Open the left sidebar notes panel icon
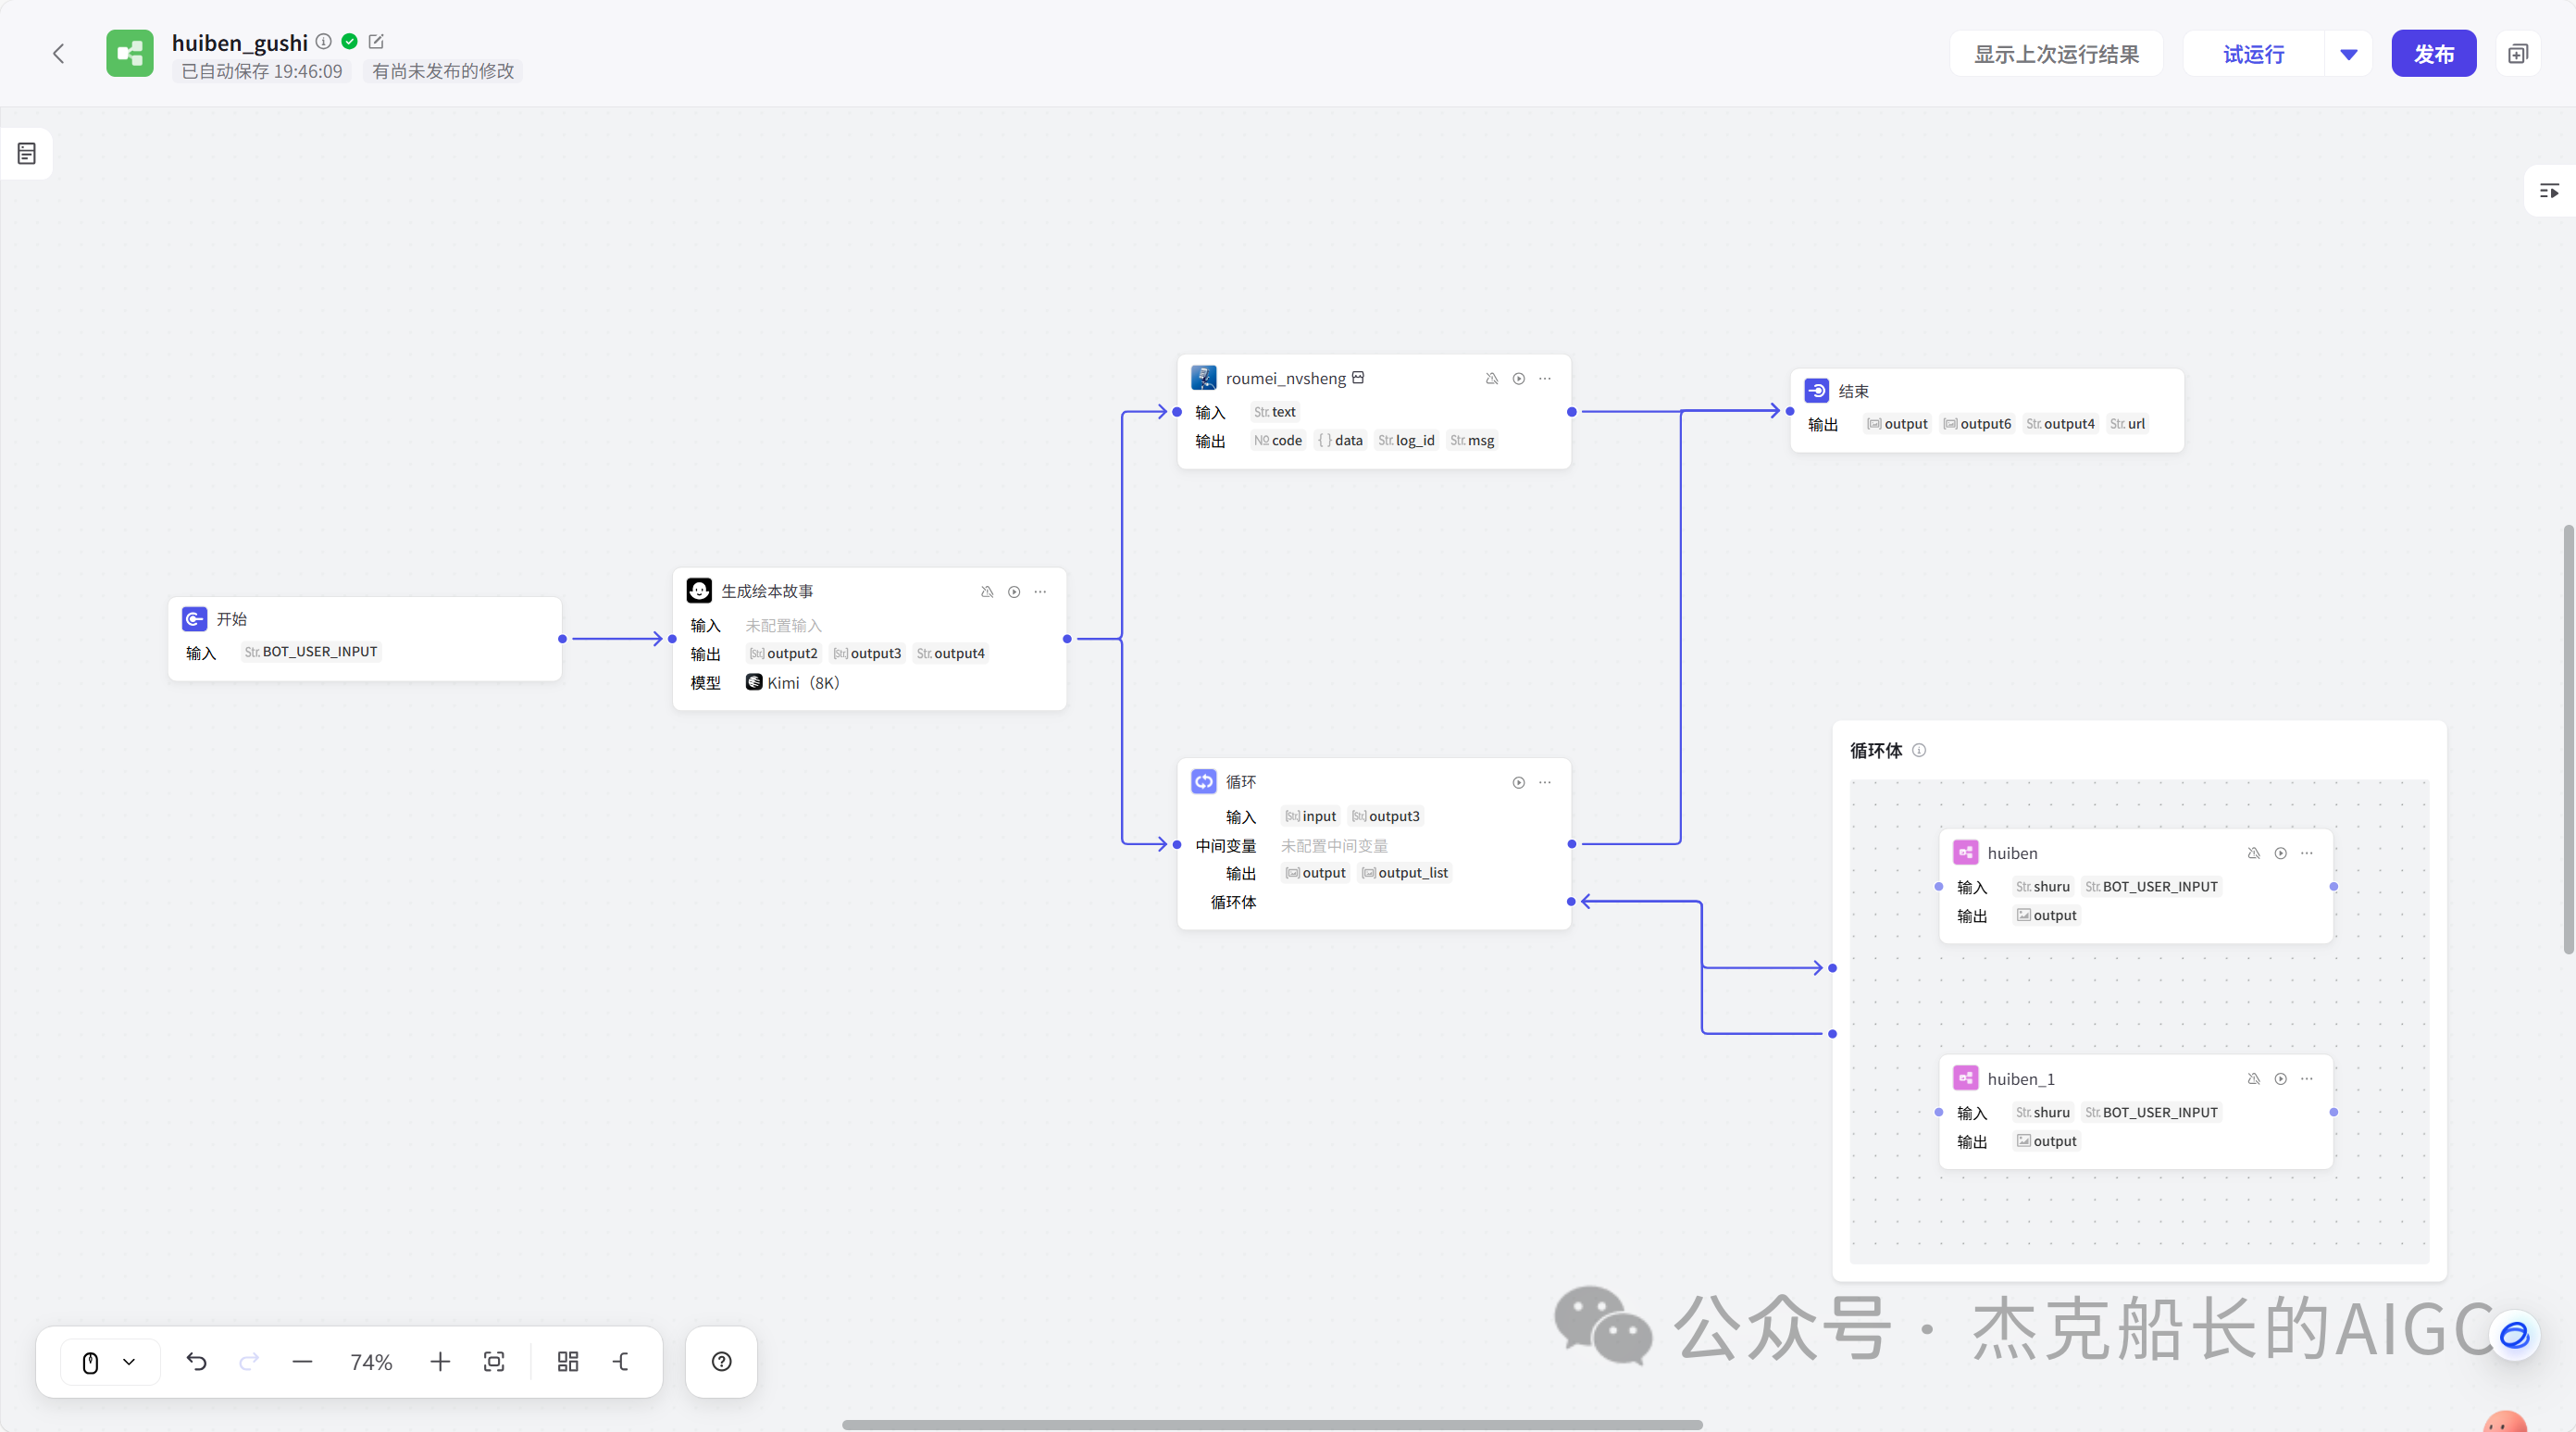Screen dimensions: 2576x1432 27,153
